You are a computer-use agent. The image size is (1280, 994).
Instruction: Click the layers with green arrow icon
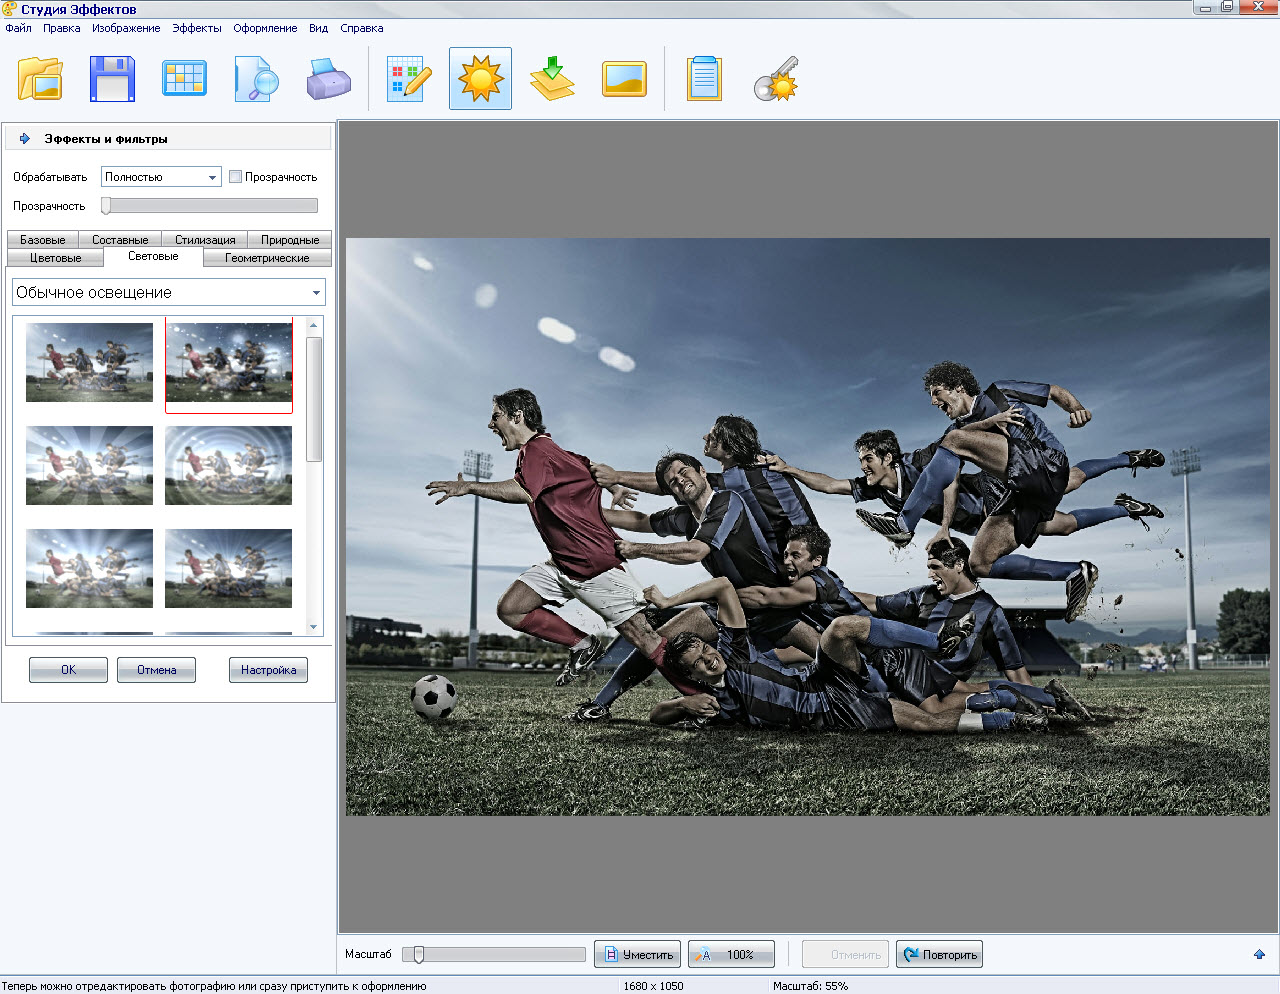[x=552, y=79]
